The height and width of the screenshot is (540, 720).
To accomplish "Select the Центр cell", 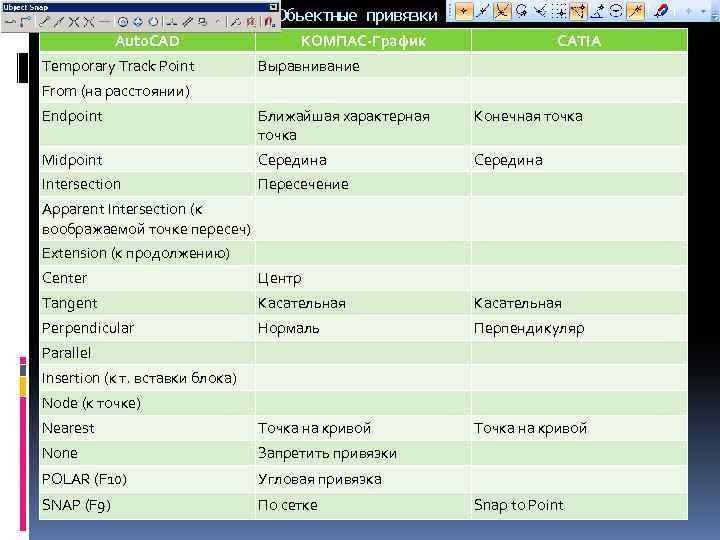I will click(x=363, y=278).
